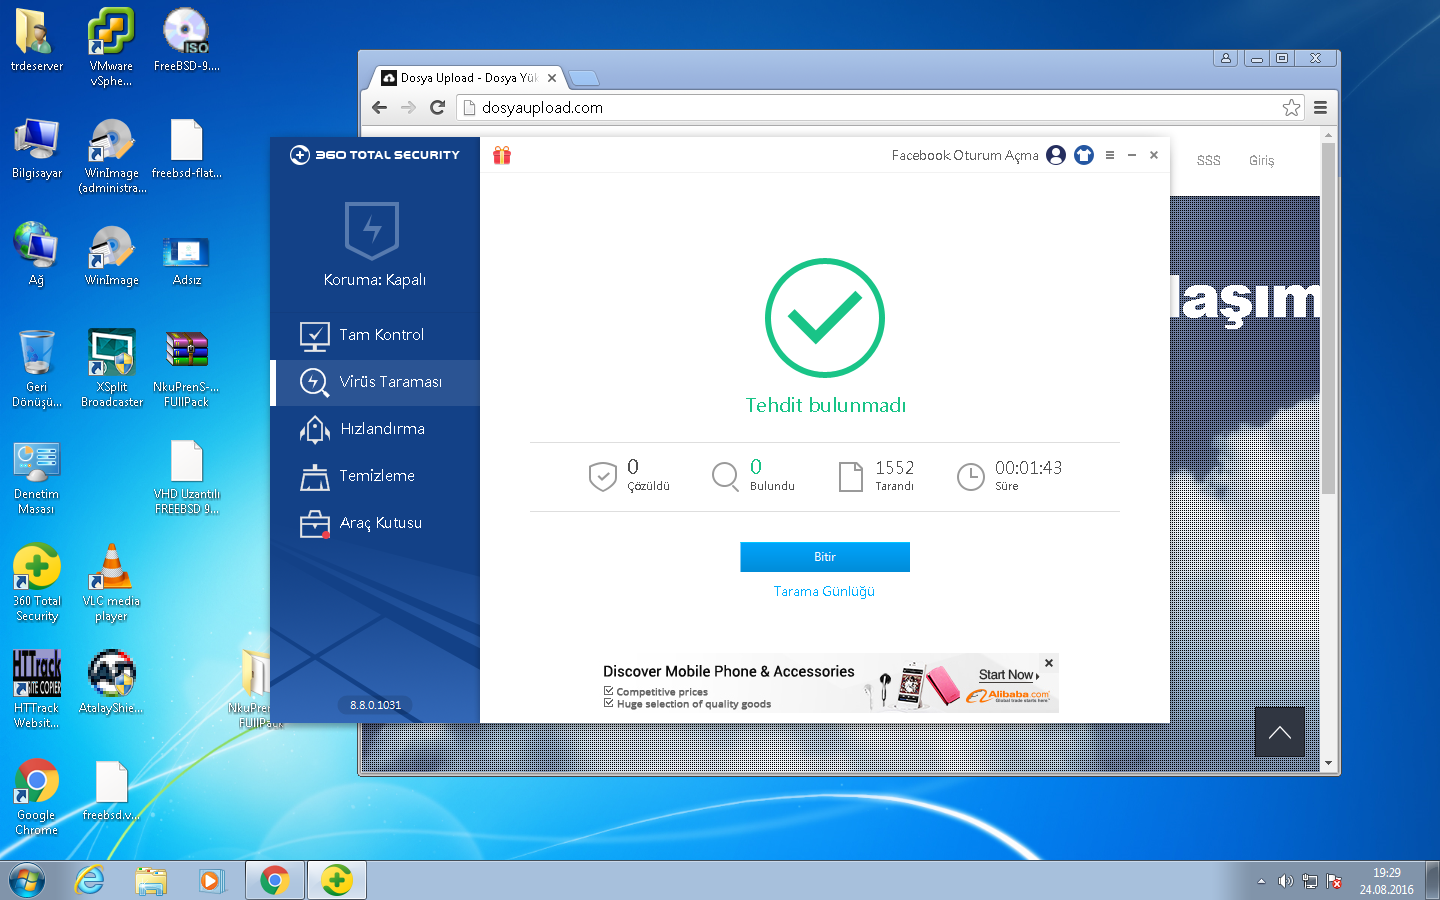Close the Alibaba advertisement banner
1440x900 pixels.
(x=1049, y=663)
